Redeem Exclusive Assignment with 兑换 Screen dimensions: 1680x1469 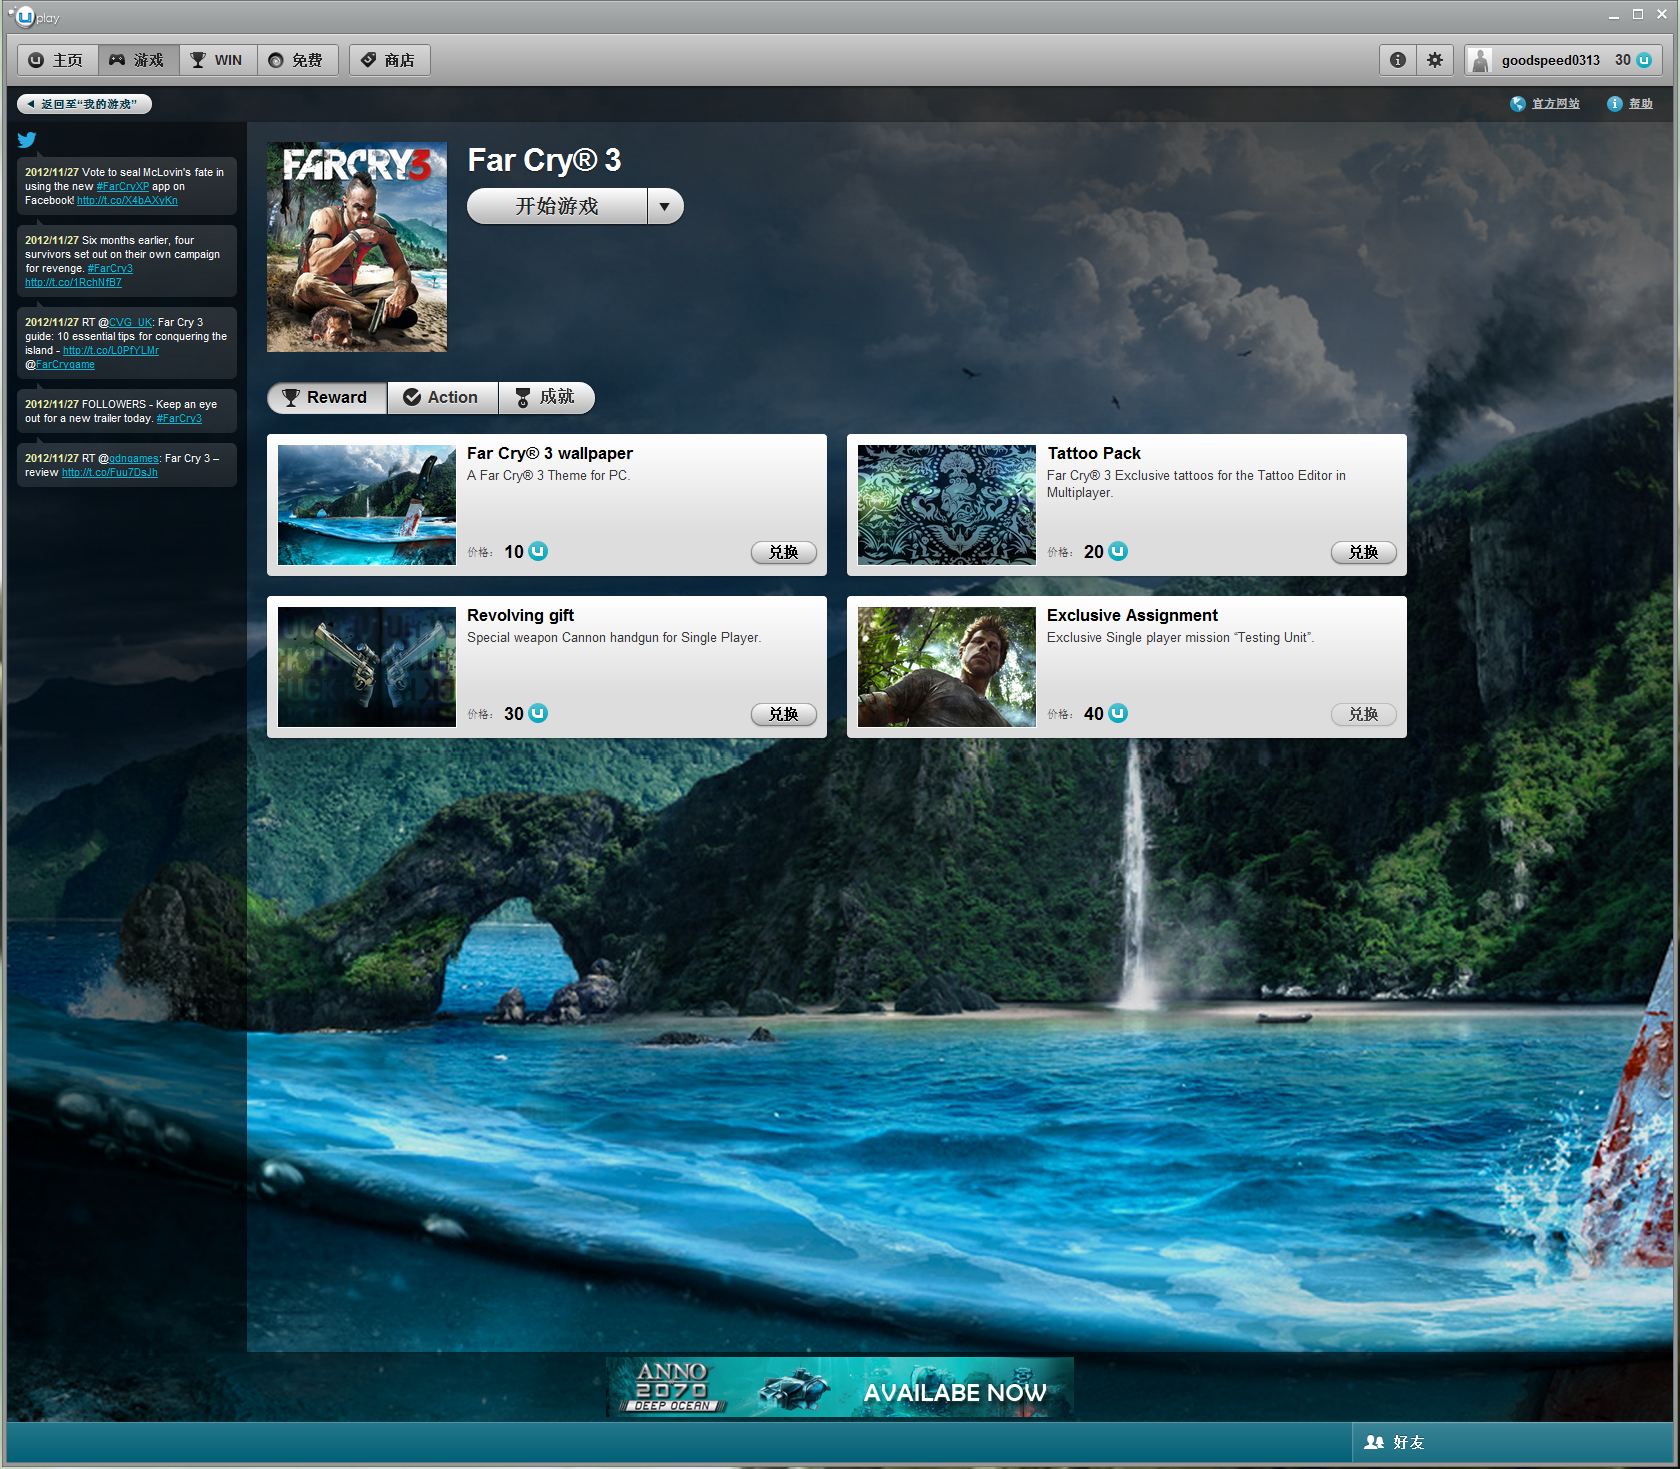click(1364, 714)
